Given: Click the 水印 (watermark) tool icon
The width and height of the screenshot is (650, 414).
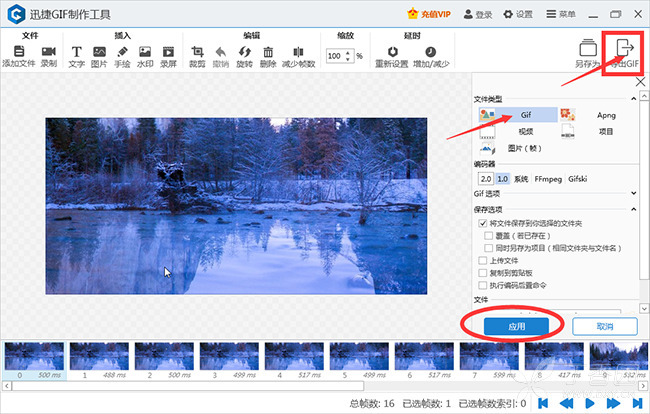Looking at the screenshot, I should tap(145, 52).
